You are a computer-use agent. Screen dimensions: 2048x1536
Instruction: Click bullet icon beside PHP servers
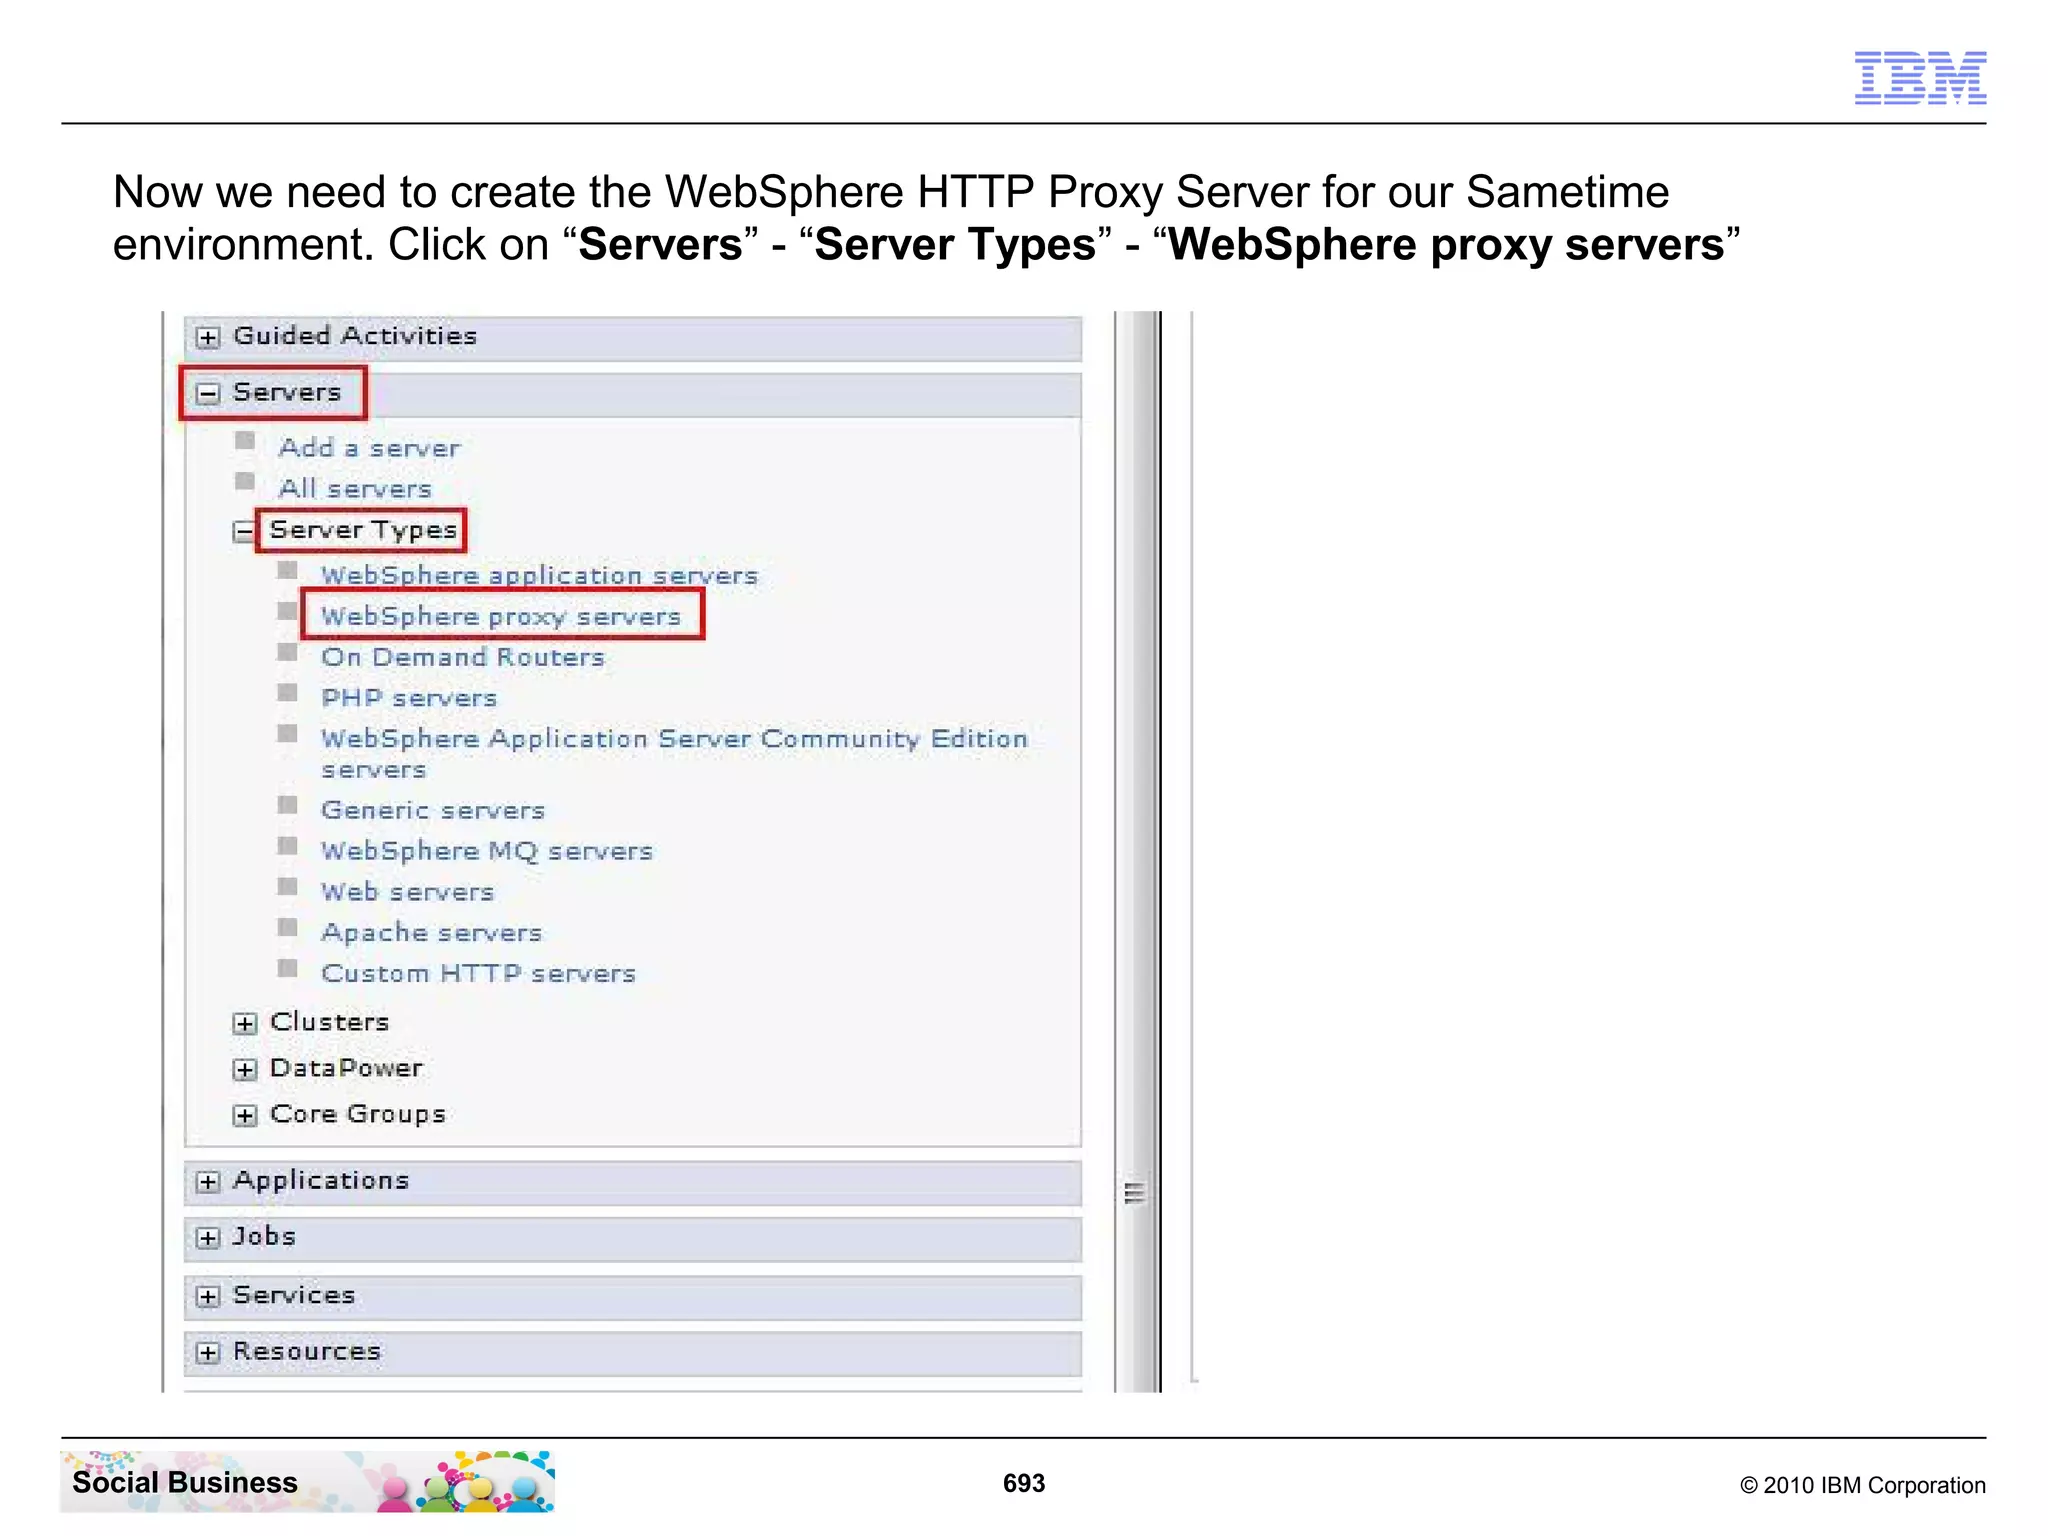coord(288,692)
